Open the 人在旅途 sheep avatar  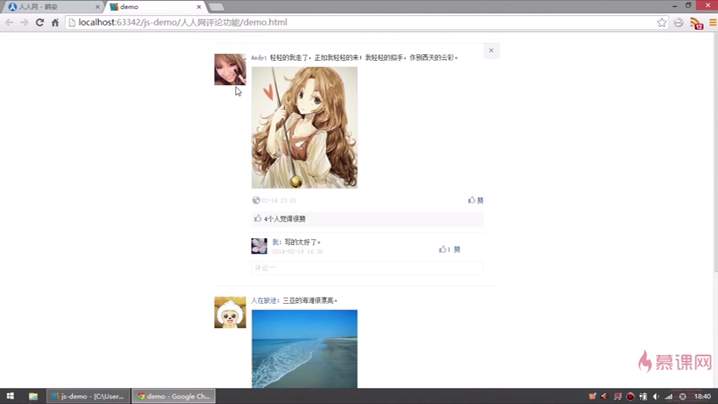coord(230,312)
